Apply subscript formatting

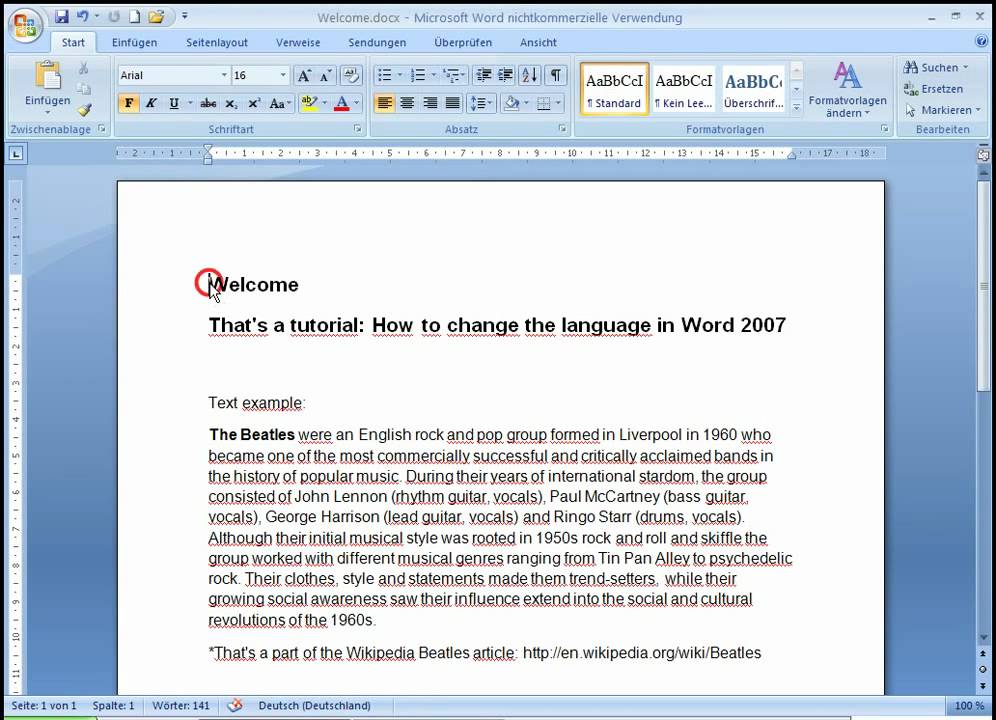(231, 103)
